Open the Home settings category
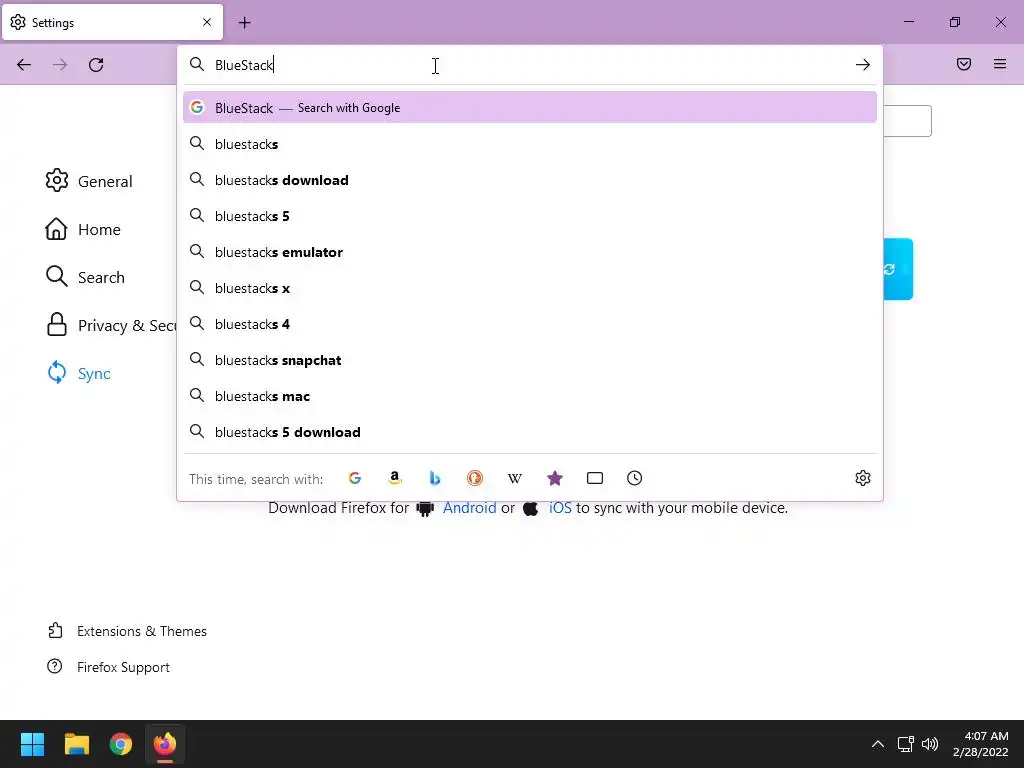Viewport: 1024px width, 768px height. (83, 229)
